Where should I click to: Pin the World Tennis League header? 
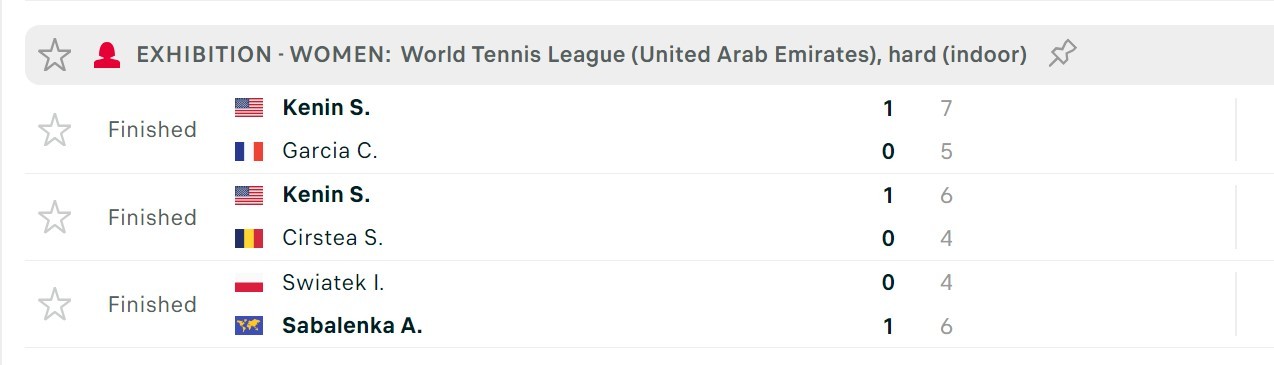[x=1062, y=55]
